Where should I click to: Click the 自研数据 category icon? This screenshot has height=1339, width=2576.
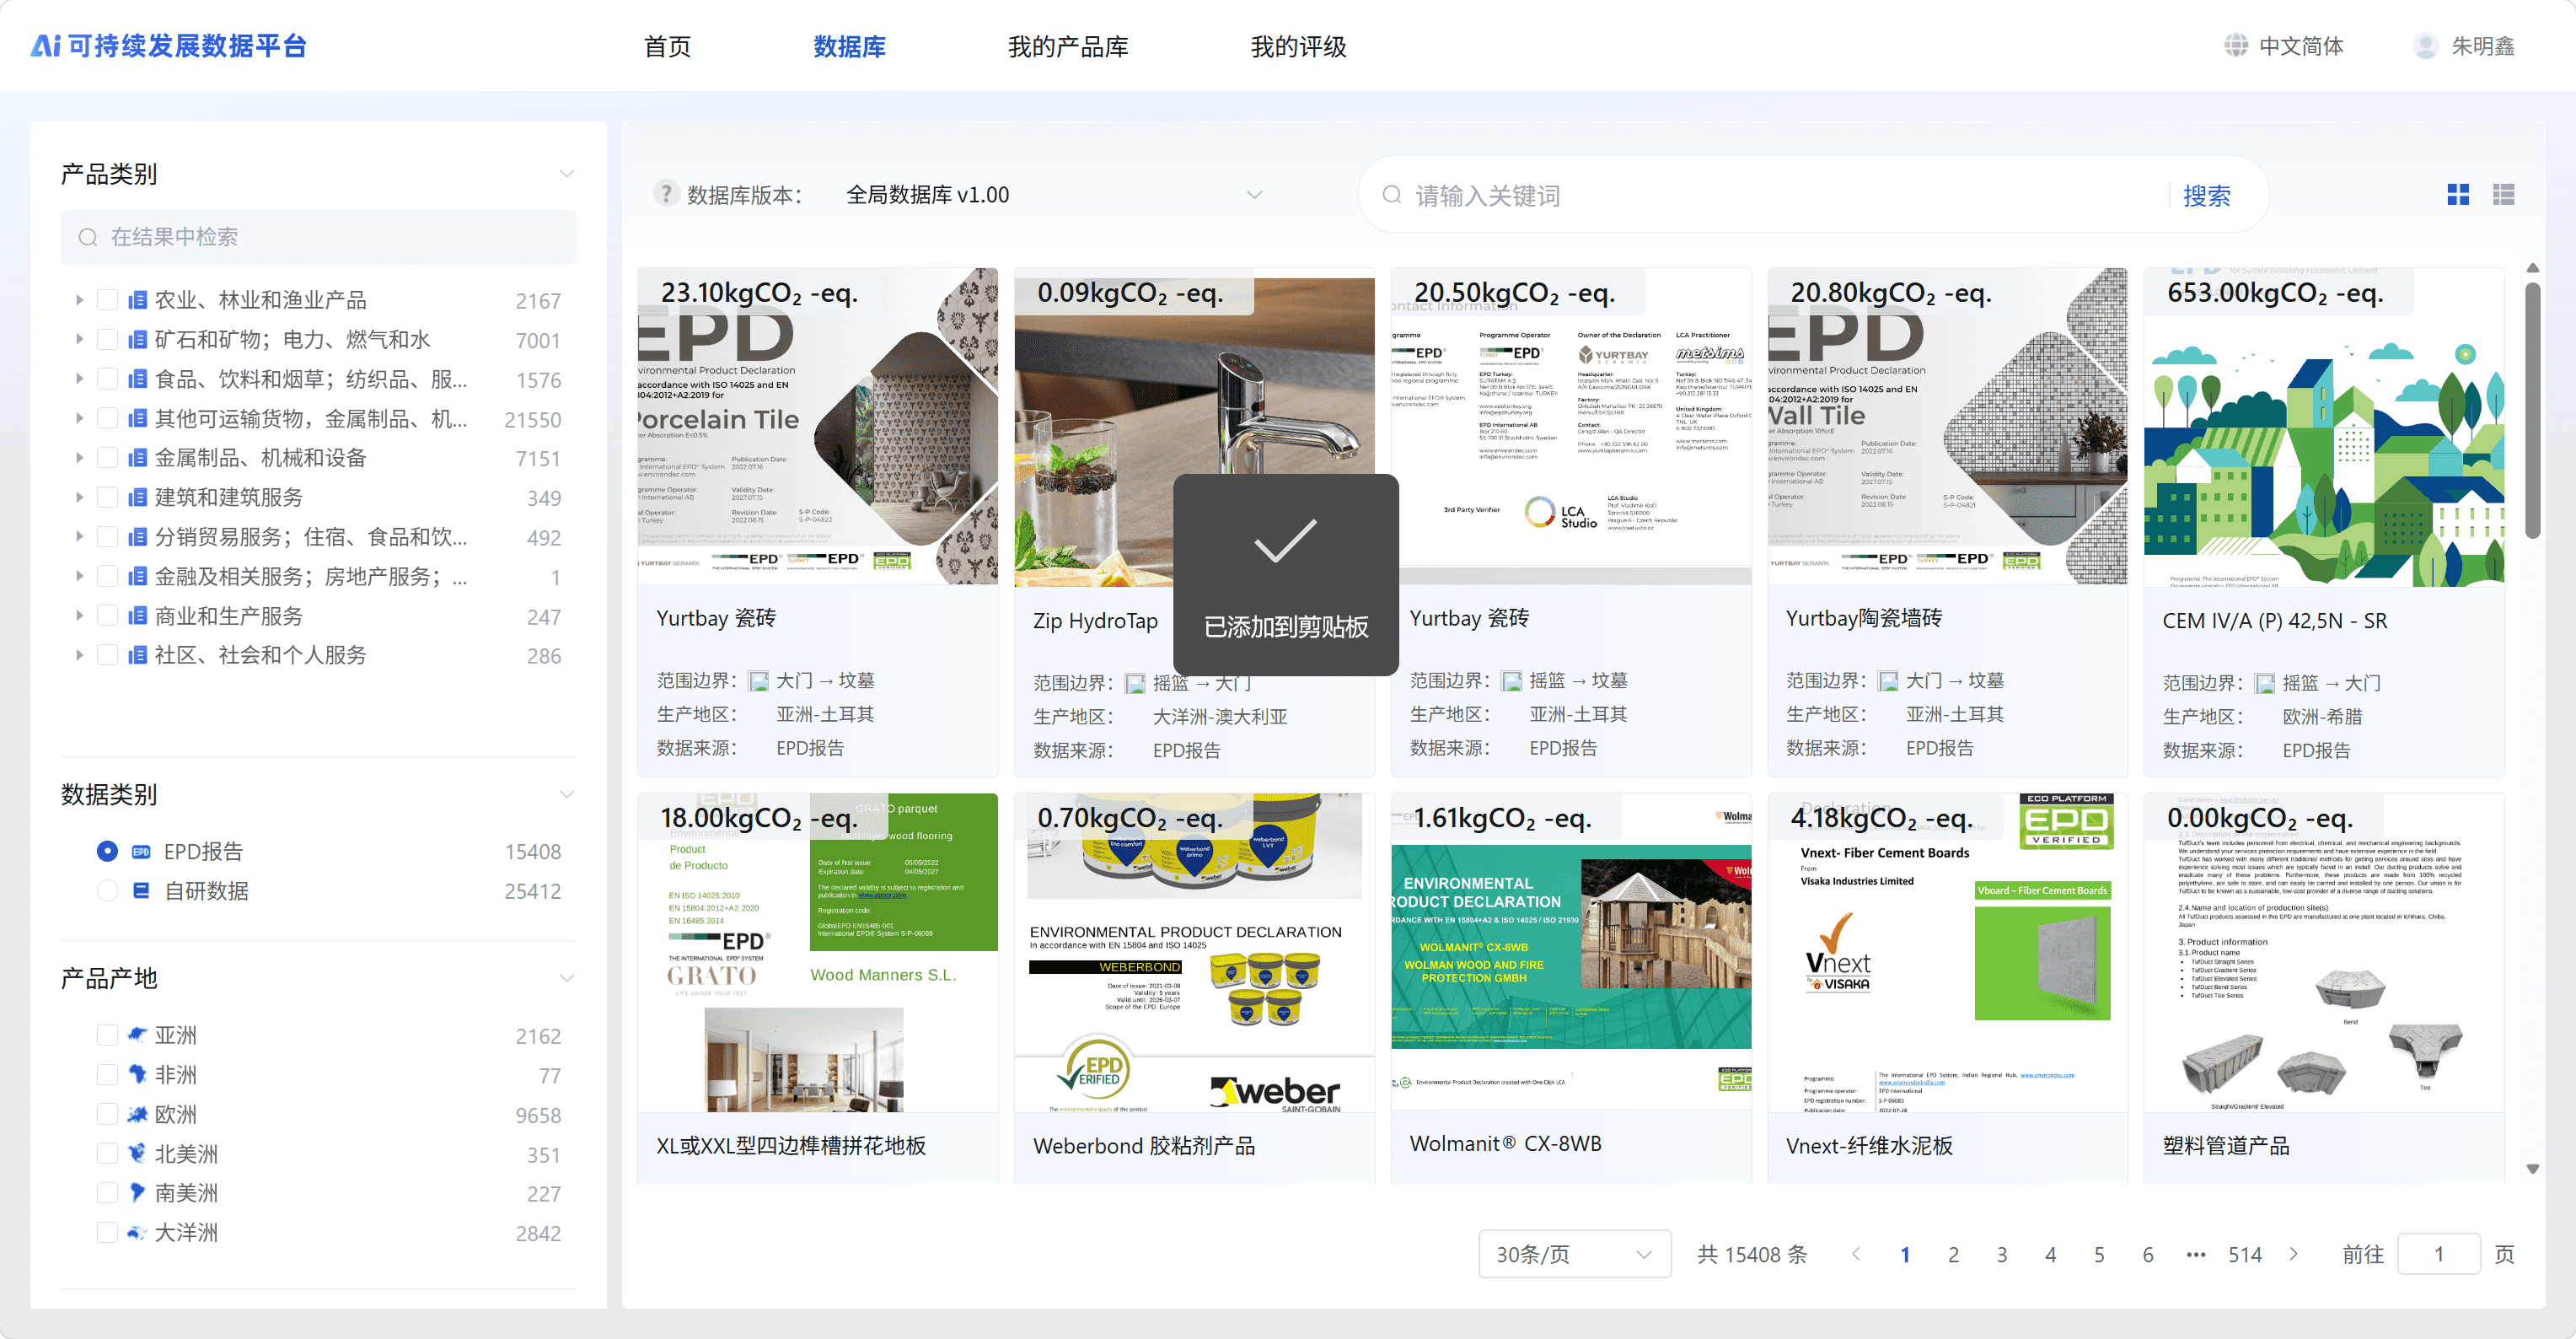point(141,891)
